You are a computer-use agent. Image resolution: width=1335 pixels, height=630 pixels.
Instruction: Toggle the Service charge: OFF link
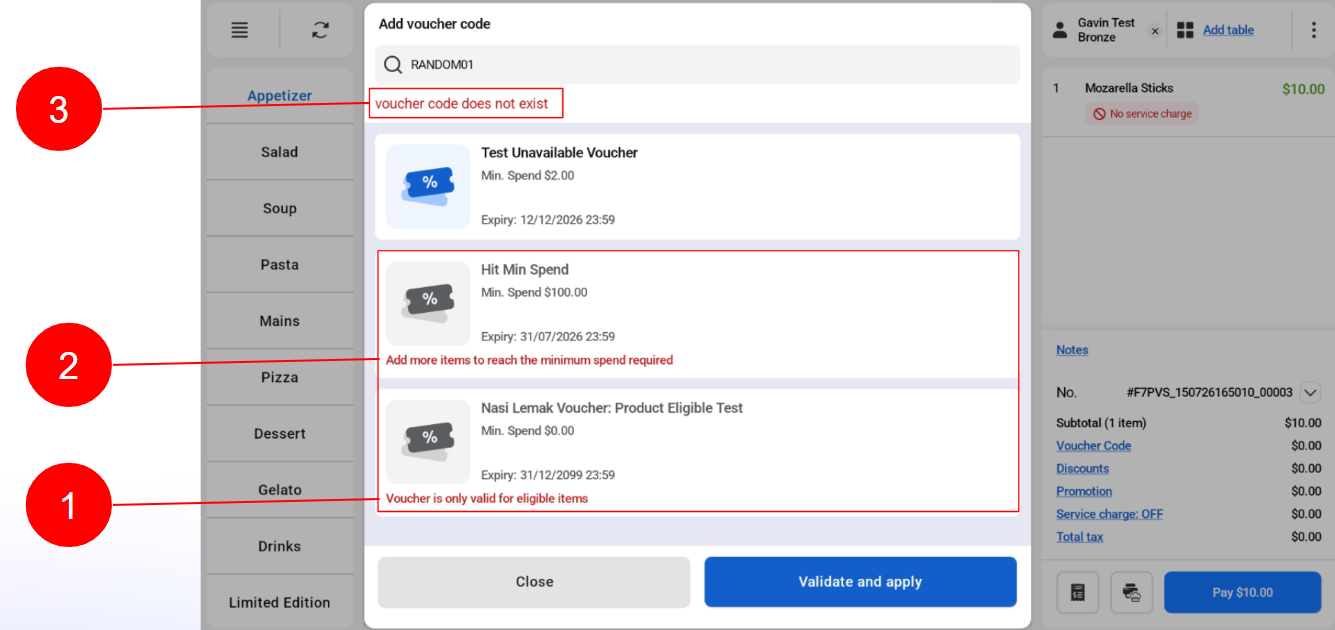1110,514
